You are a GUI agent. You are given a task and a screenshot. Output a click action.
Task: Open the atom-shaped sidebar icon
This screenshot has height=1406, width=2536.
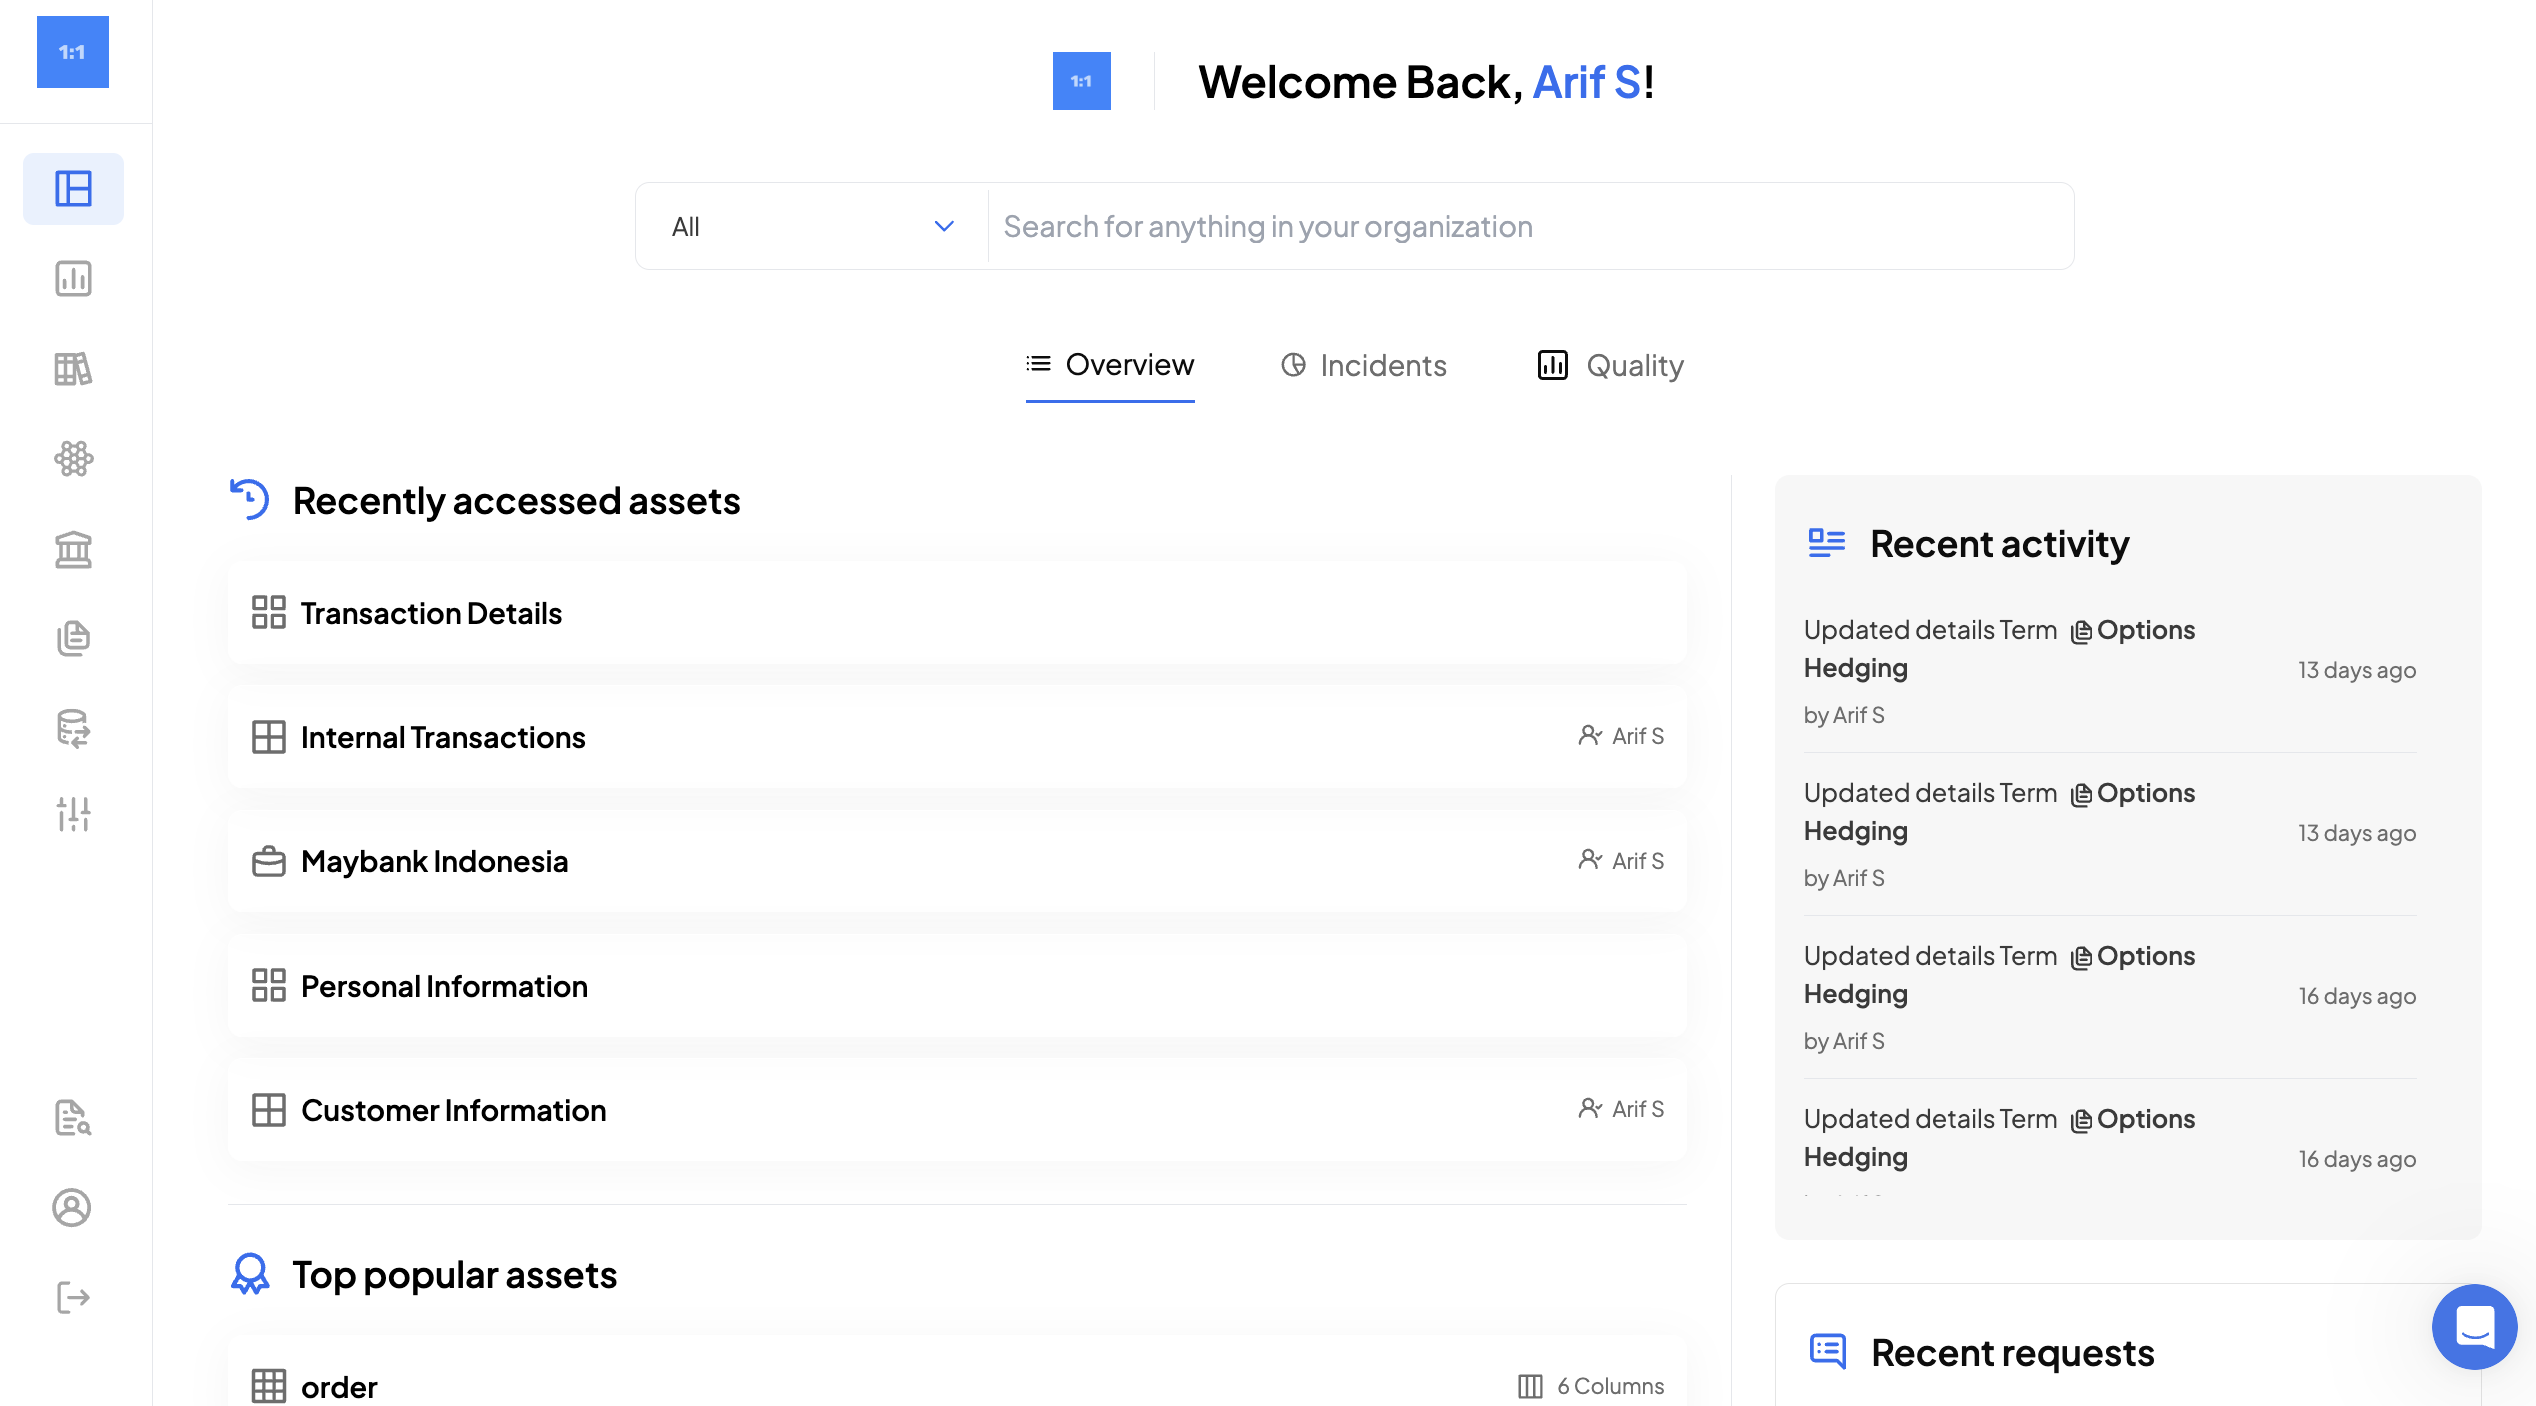pyautogui.click(x=73, y=458)
